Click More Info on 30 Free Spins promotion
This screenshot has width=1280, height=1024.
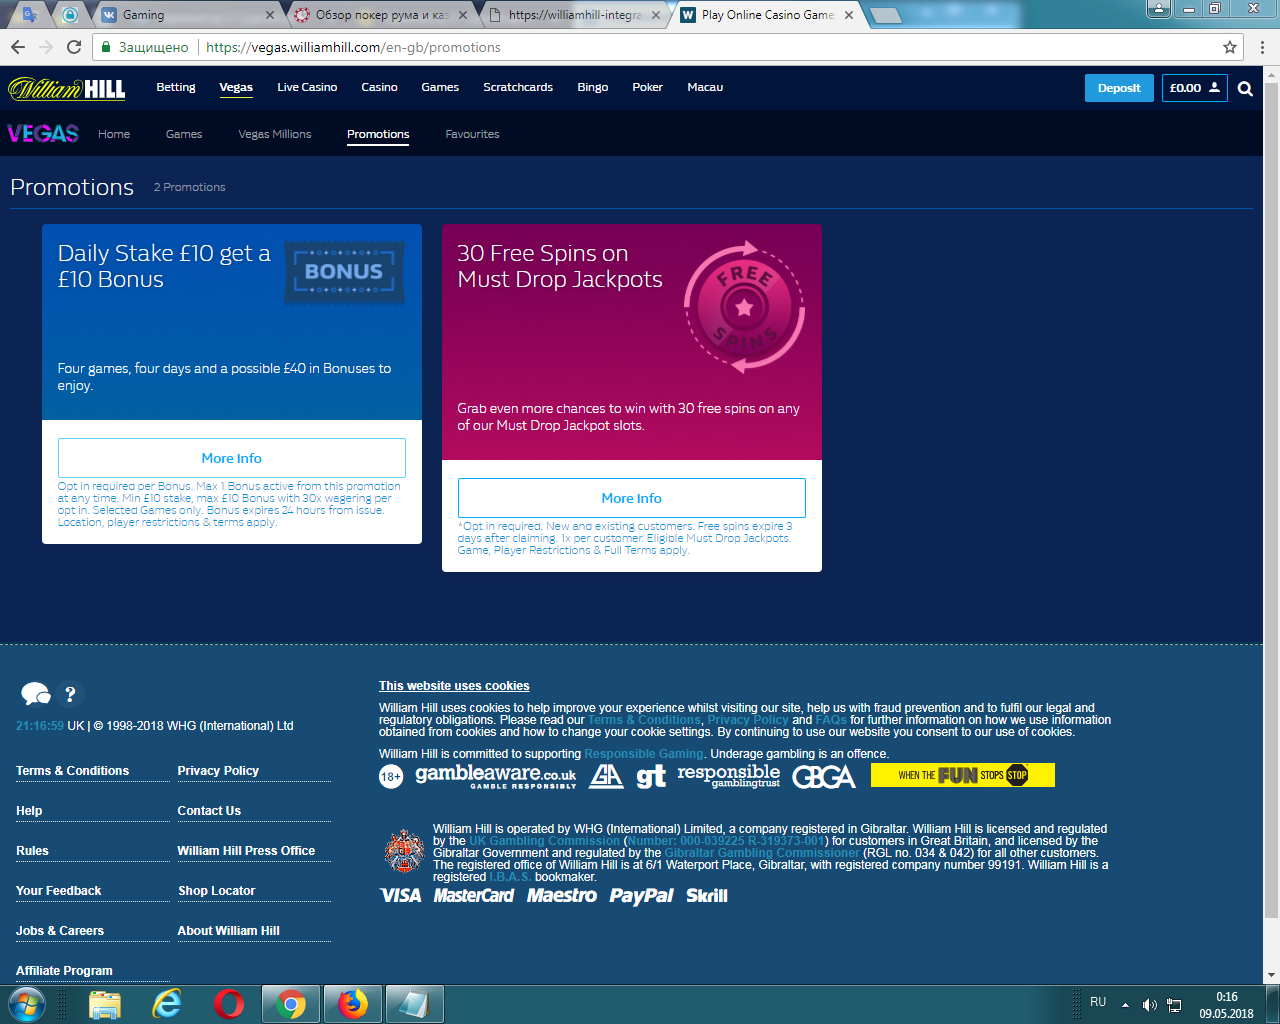[632, 498]
